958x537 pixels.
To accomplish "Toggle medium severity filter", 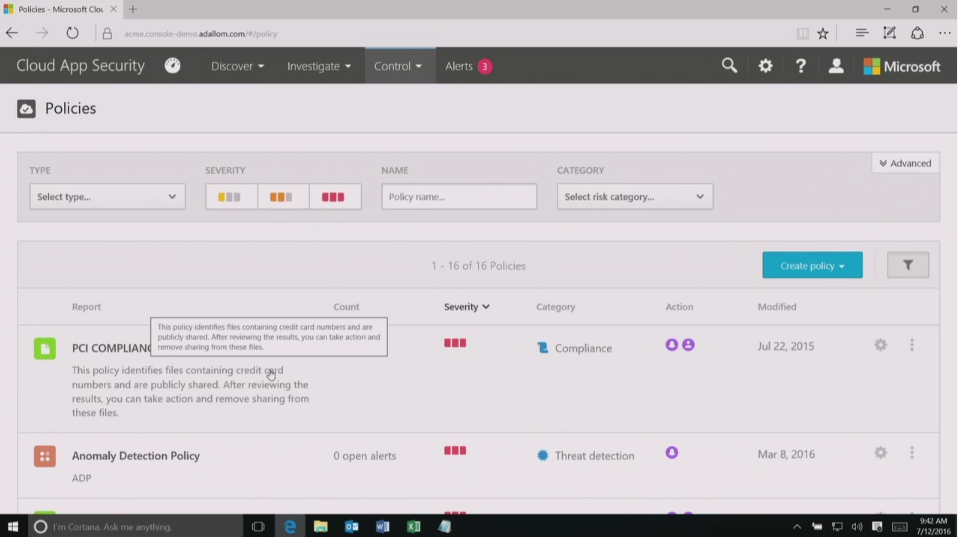I will pyautogui.click(x=283, y=197).
